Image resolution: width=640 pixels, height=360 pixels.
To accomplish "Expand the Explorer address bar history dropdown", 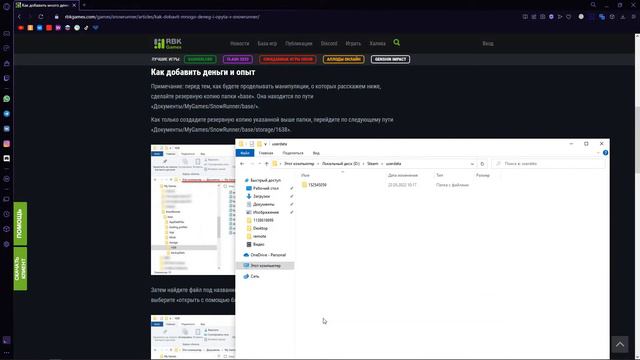I will [472, 164].
